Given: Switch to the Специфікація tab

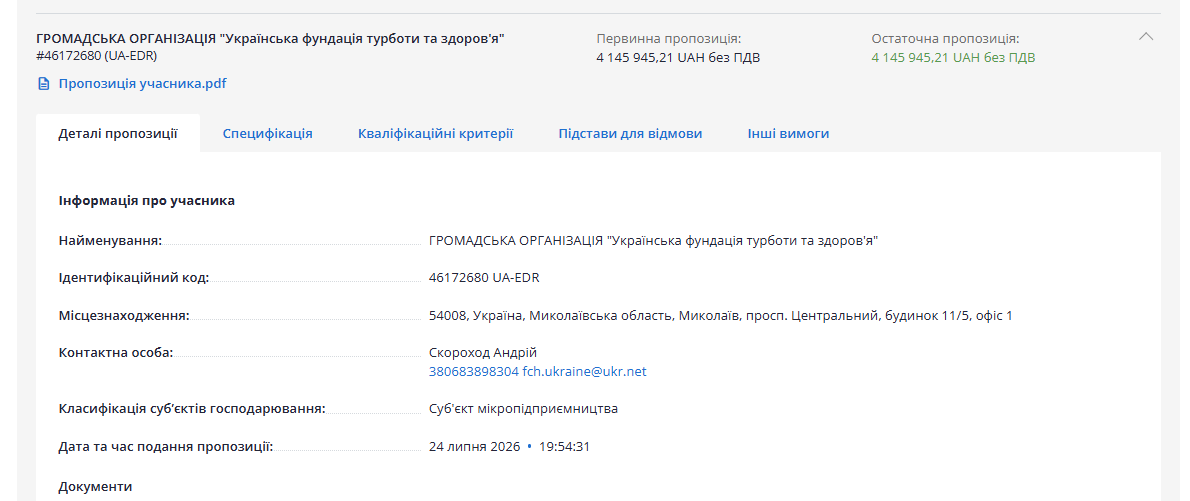Looking at the screenshot, I should 267,134.
